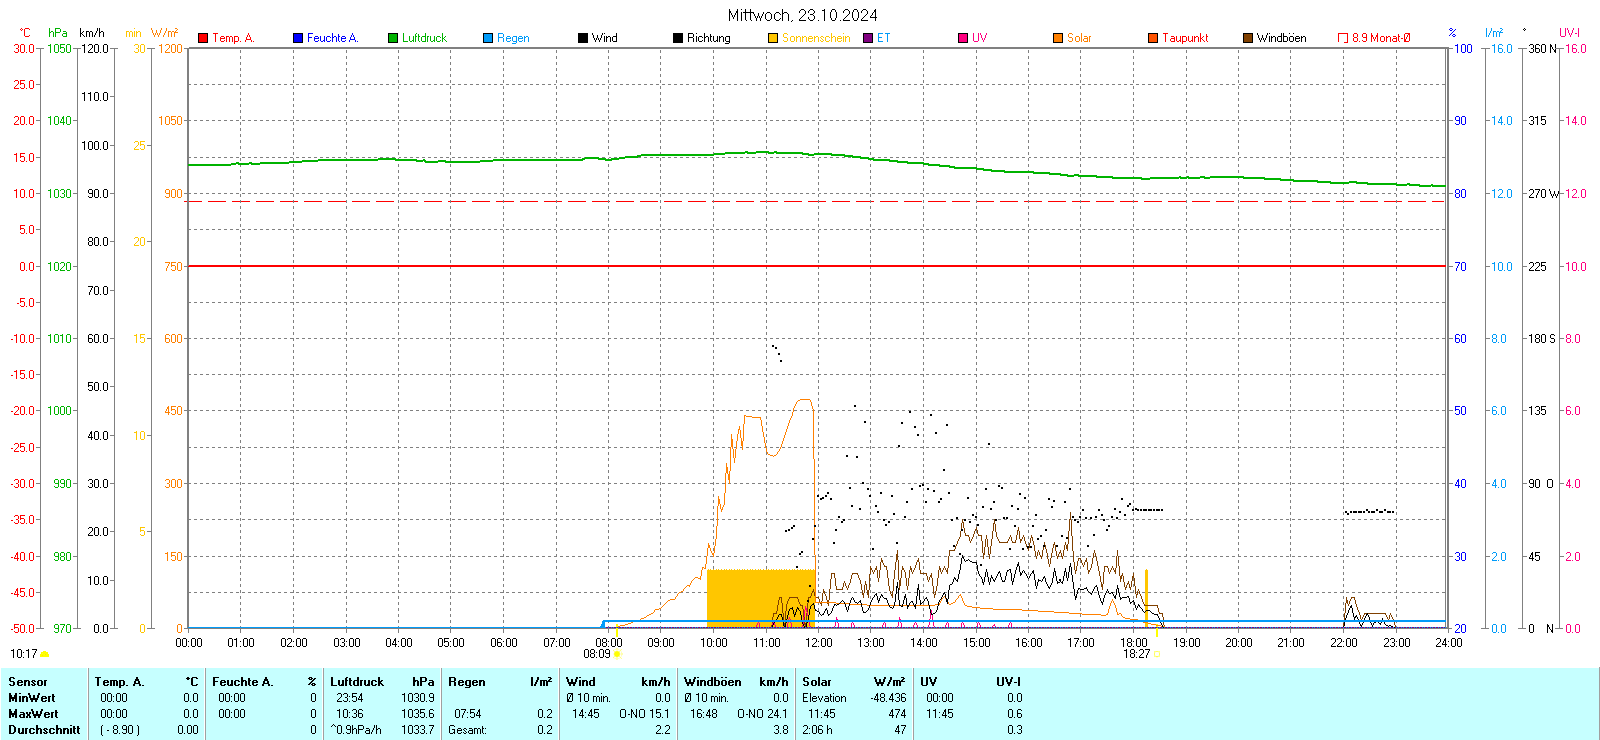Click the sunrise sun icon next to 08:09
1600x740 pixels.
(617, 654)
